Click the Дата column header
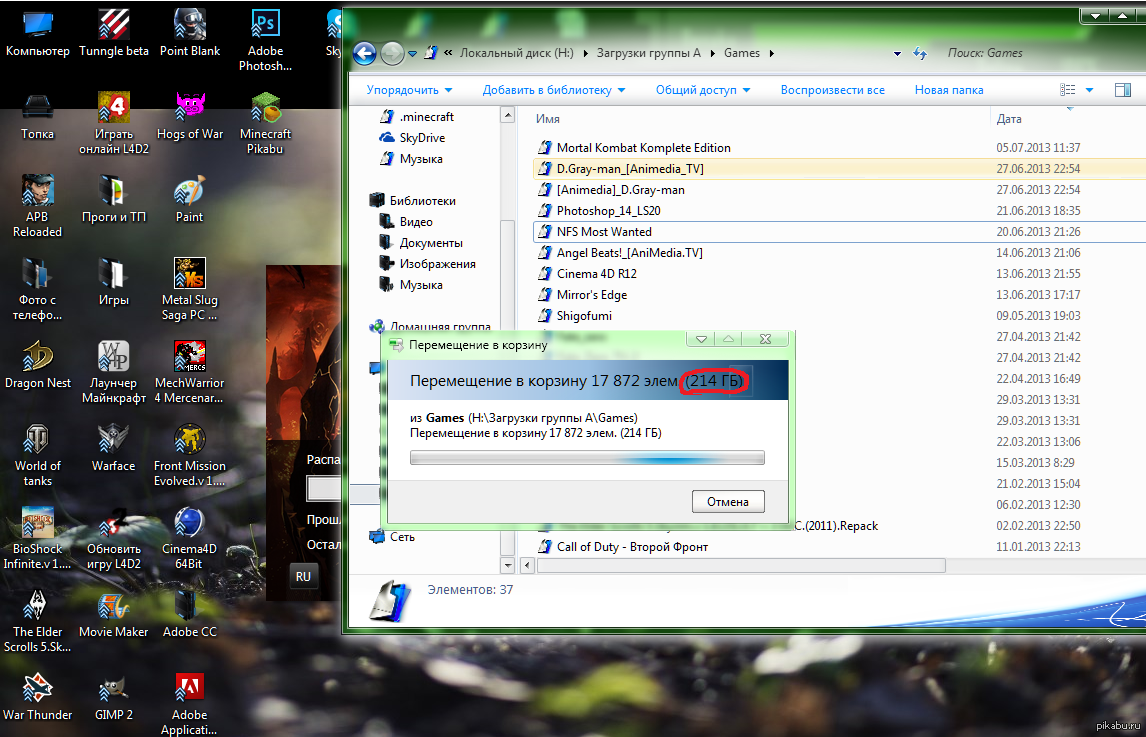The width and height of the screenshot is (1146, 737). [1009, 119]
